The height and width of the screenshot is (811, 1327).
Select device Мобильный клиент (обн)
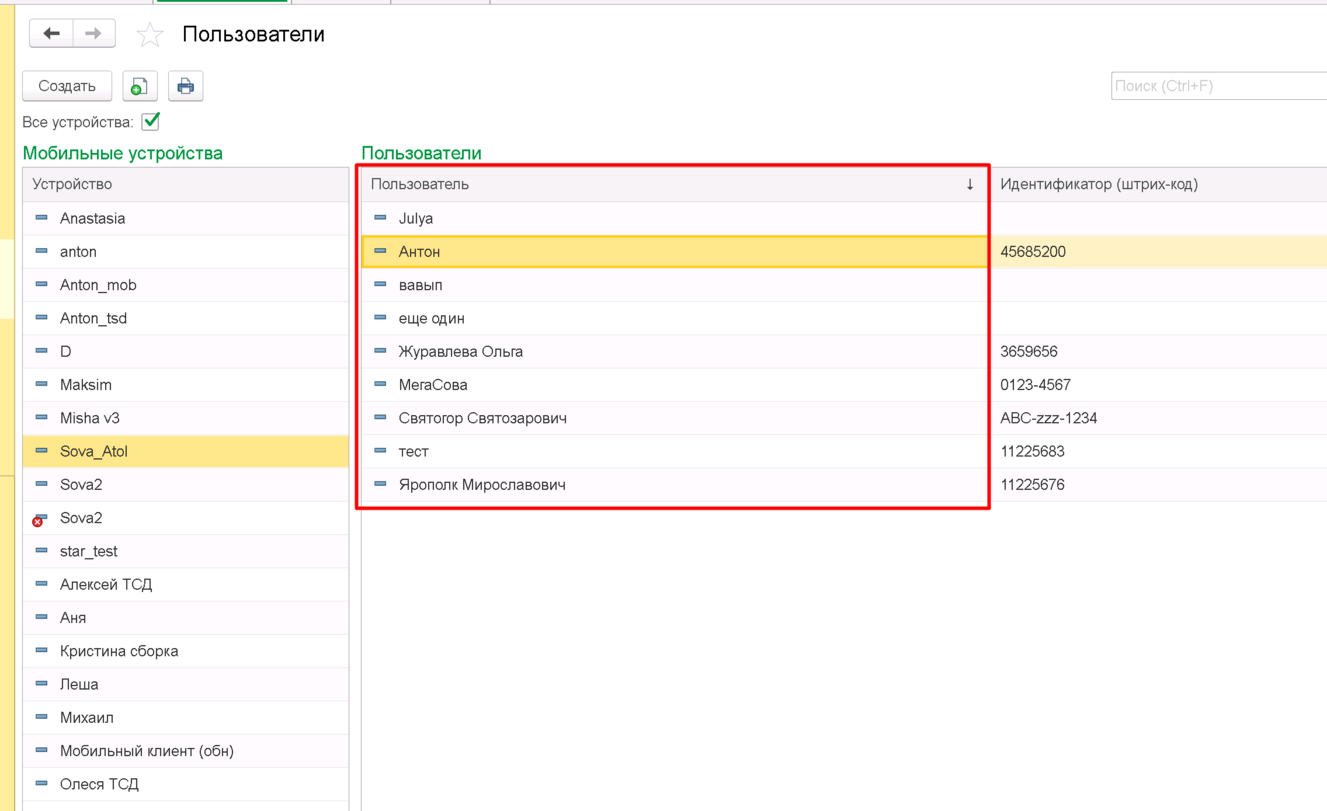click(146, 751)
